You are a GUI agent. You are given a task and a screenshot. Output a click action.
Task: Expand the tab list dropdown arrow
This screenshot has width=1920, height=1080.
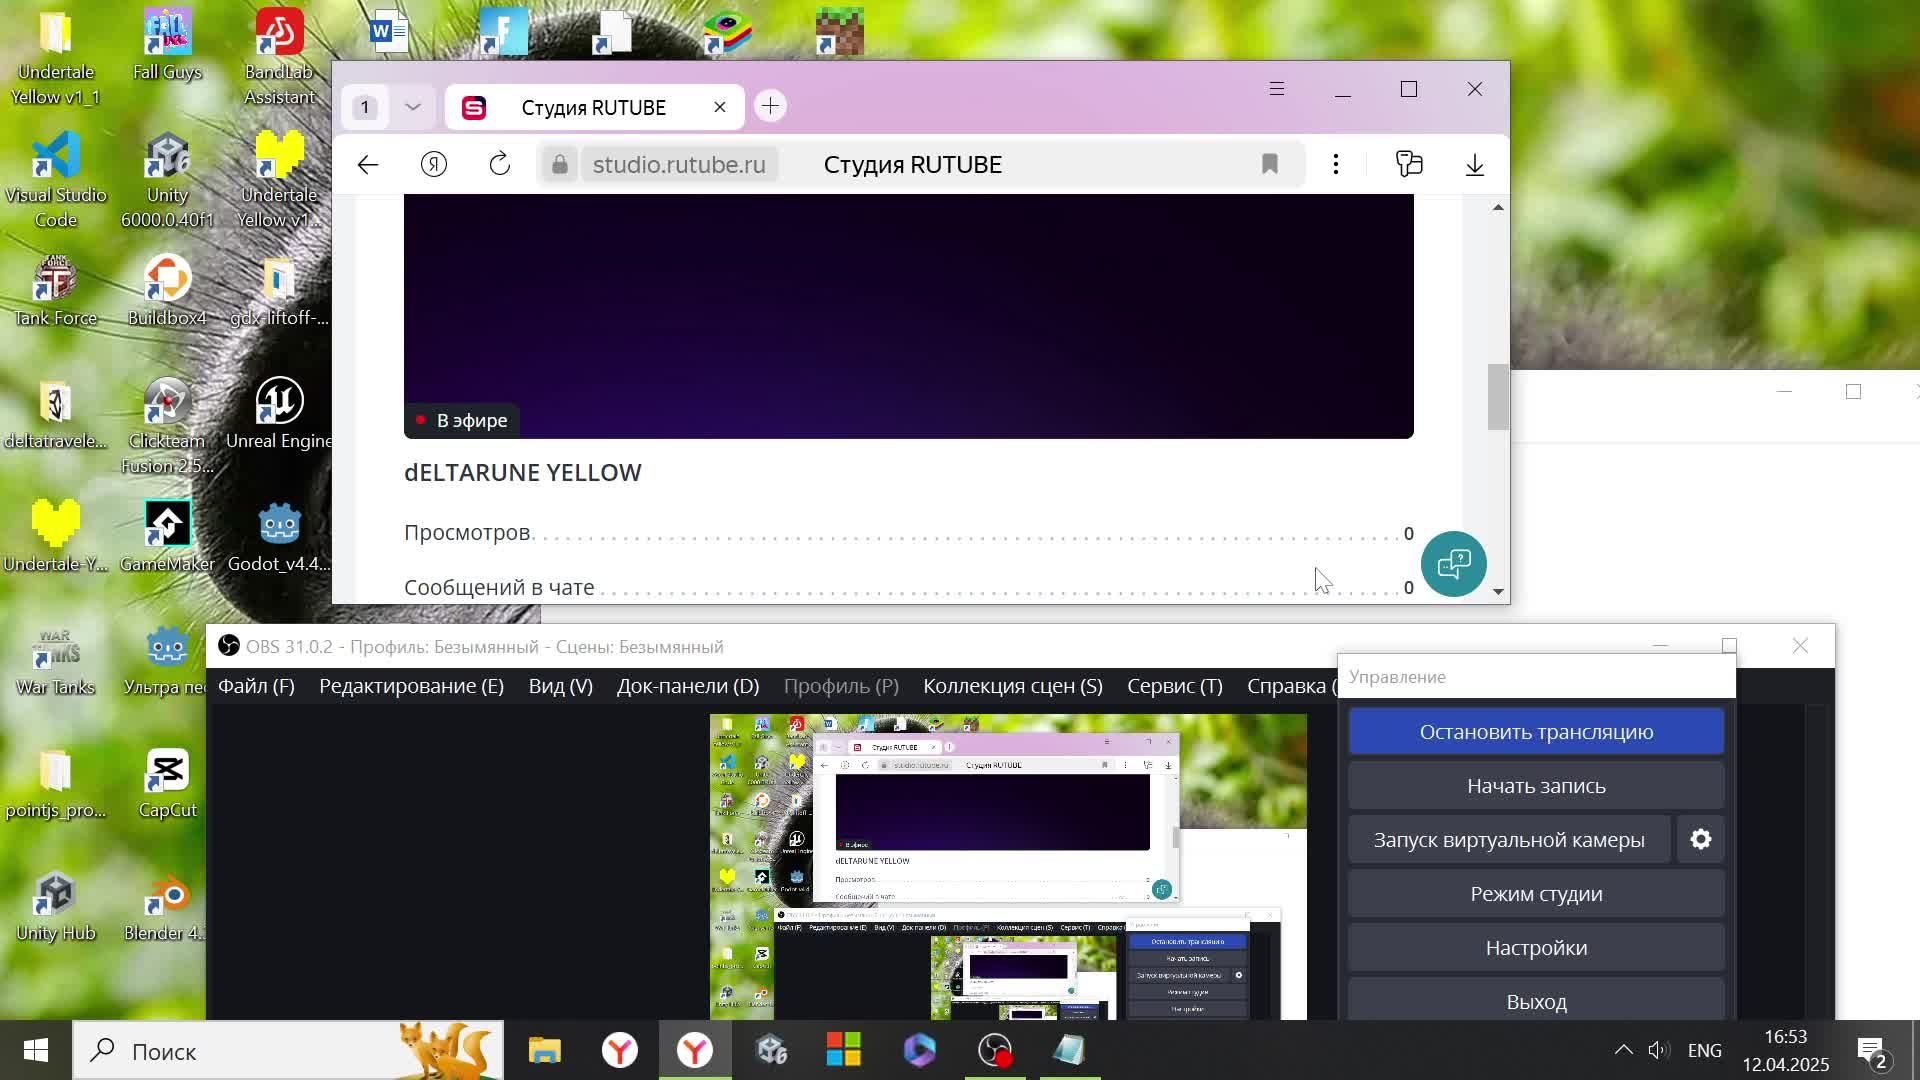tap(413, 107)
